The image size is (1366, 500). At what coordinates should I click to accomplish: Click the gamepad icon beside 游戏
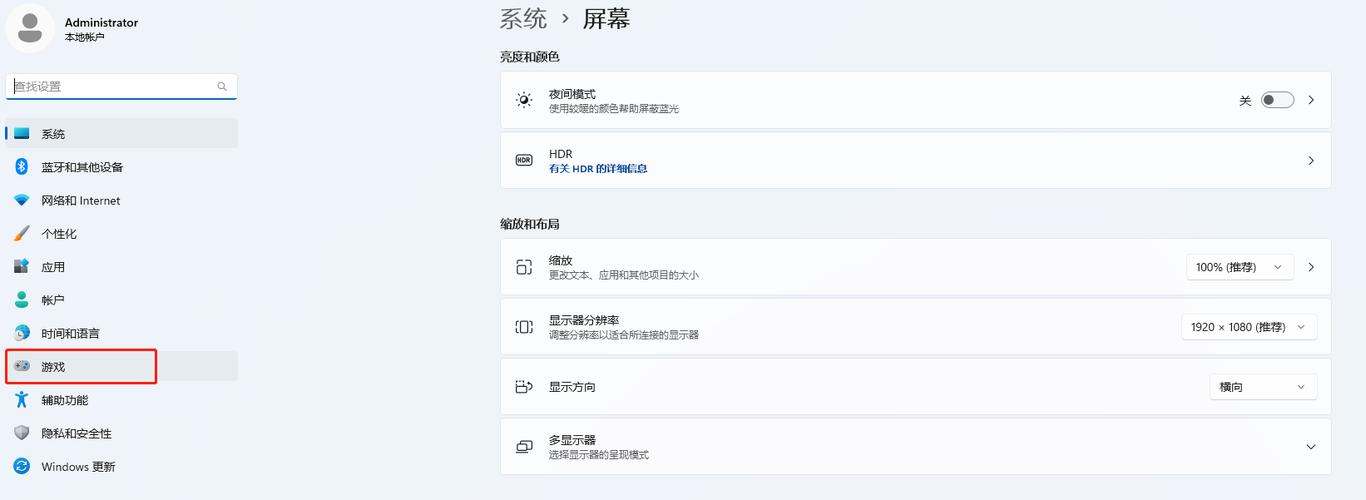(x=22, y=367)
